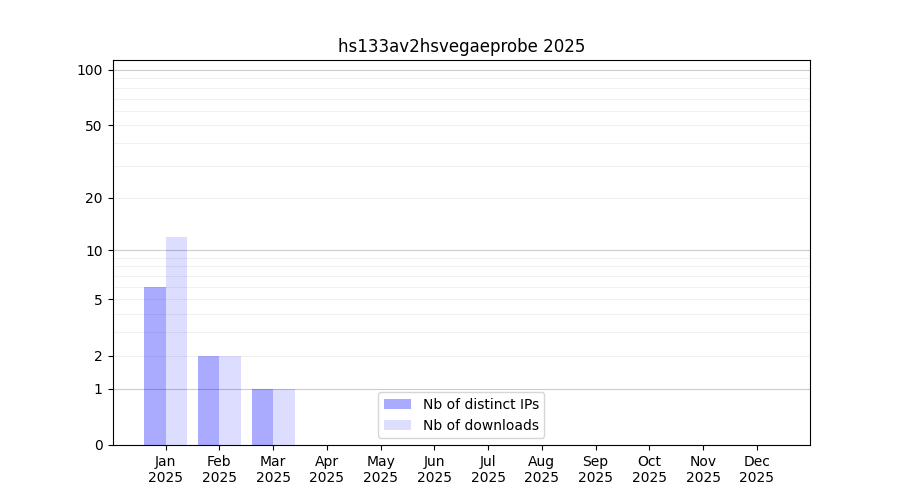This screenshot has height=500, width=900.
Task: Select the 20 tick label on the y-axis
Action: point(93,198)
